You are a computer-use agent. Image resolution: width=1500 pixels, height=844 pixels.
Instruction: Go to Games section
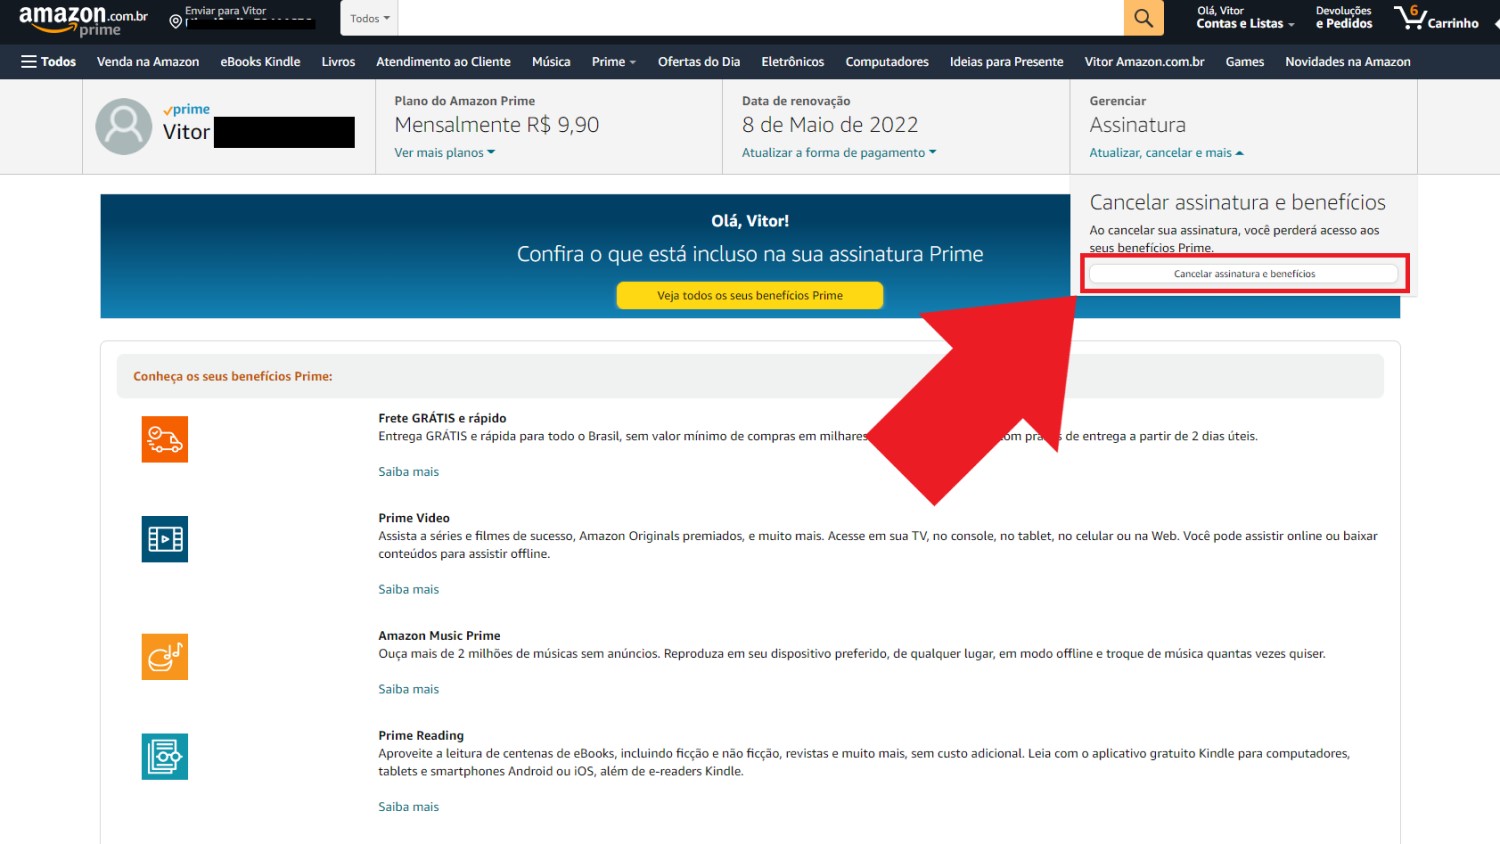(x=1245, y=61)
